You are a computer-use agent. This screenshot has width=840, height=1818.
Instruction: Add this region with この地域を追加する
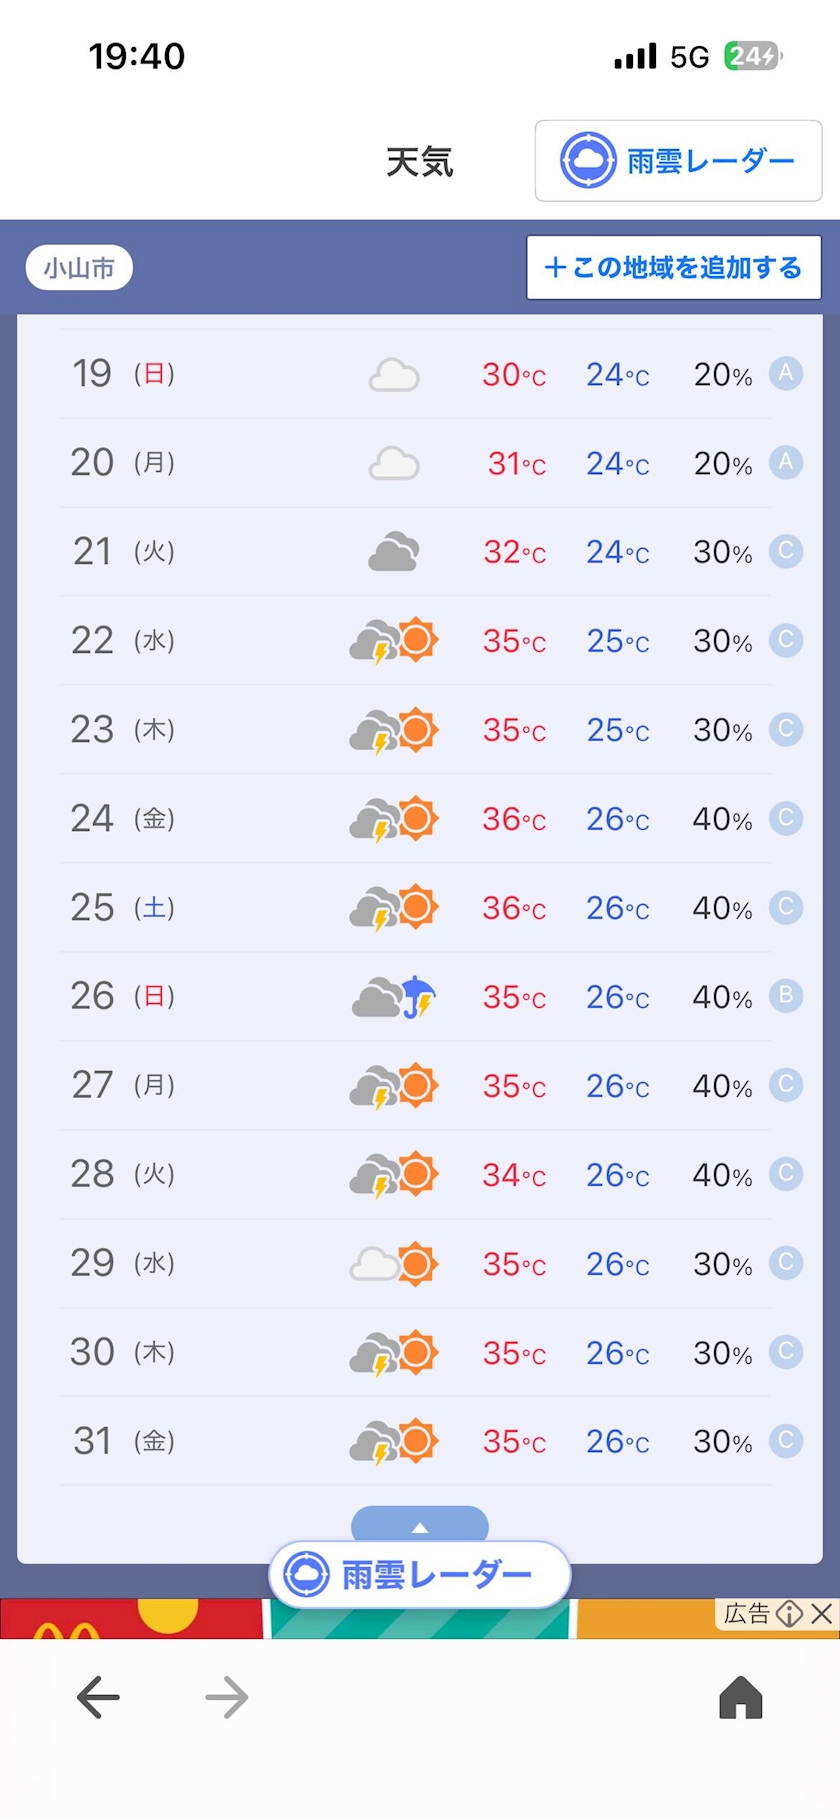[x=674, y=267]
